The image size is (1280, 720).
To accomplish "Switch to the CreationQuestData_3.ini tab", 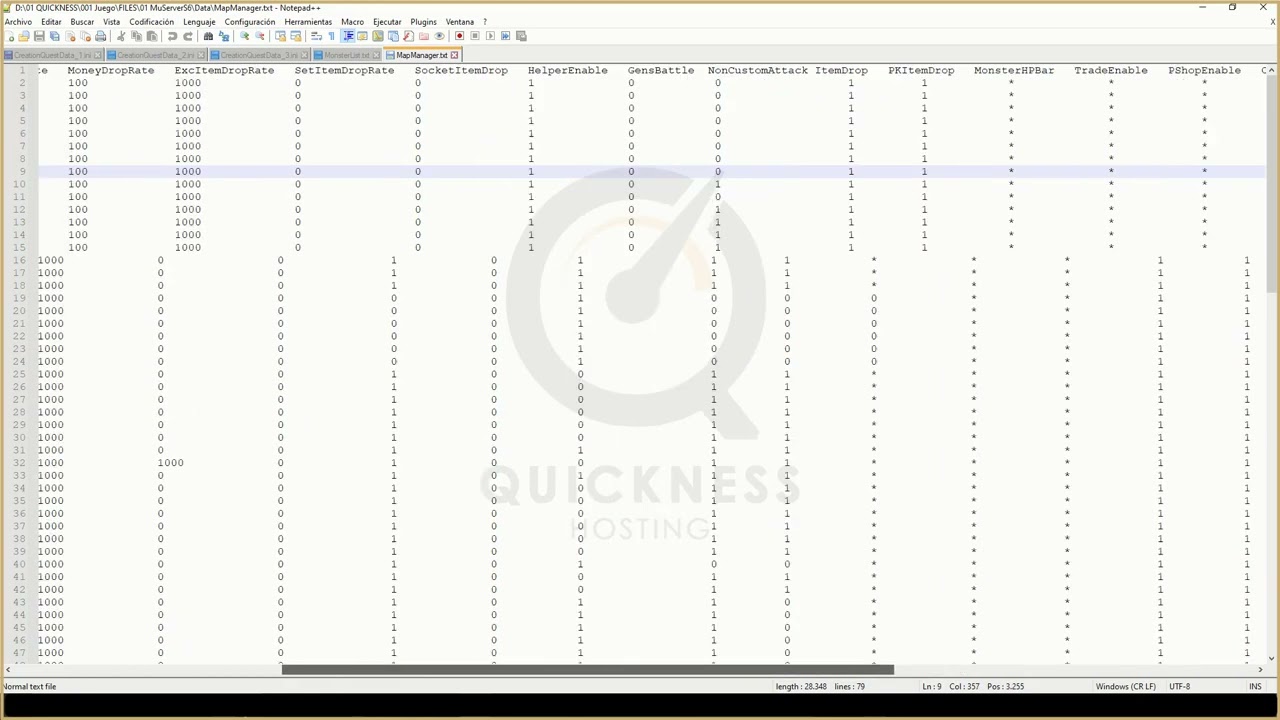I will (x=260, y=55).
